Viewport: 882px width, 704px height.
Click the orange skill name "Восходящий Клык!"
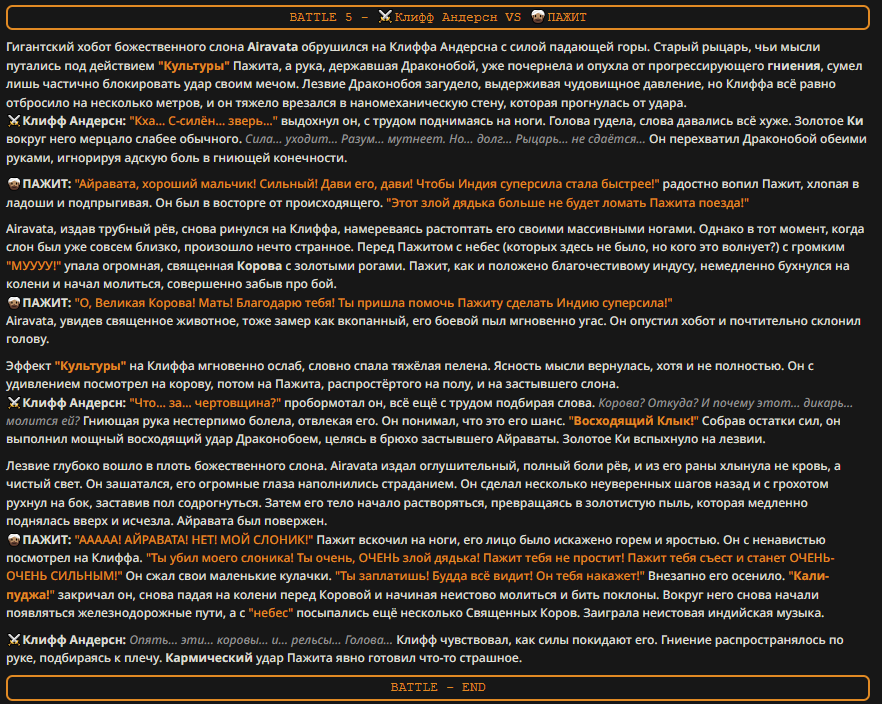[x=633, y=421]
